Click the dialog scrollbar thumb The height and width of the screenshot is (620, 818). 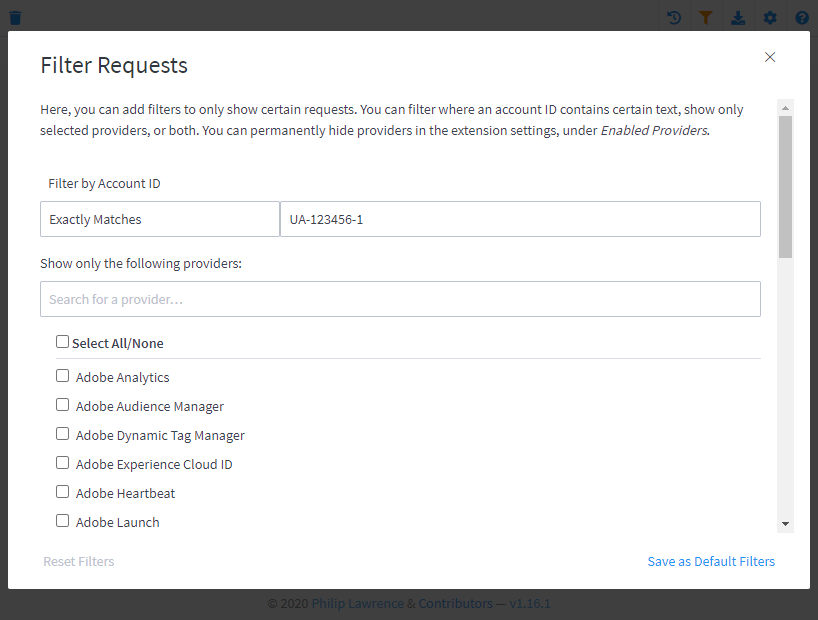785,187
